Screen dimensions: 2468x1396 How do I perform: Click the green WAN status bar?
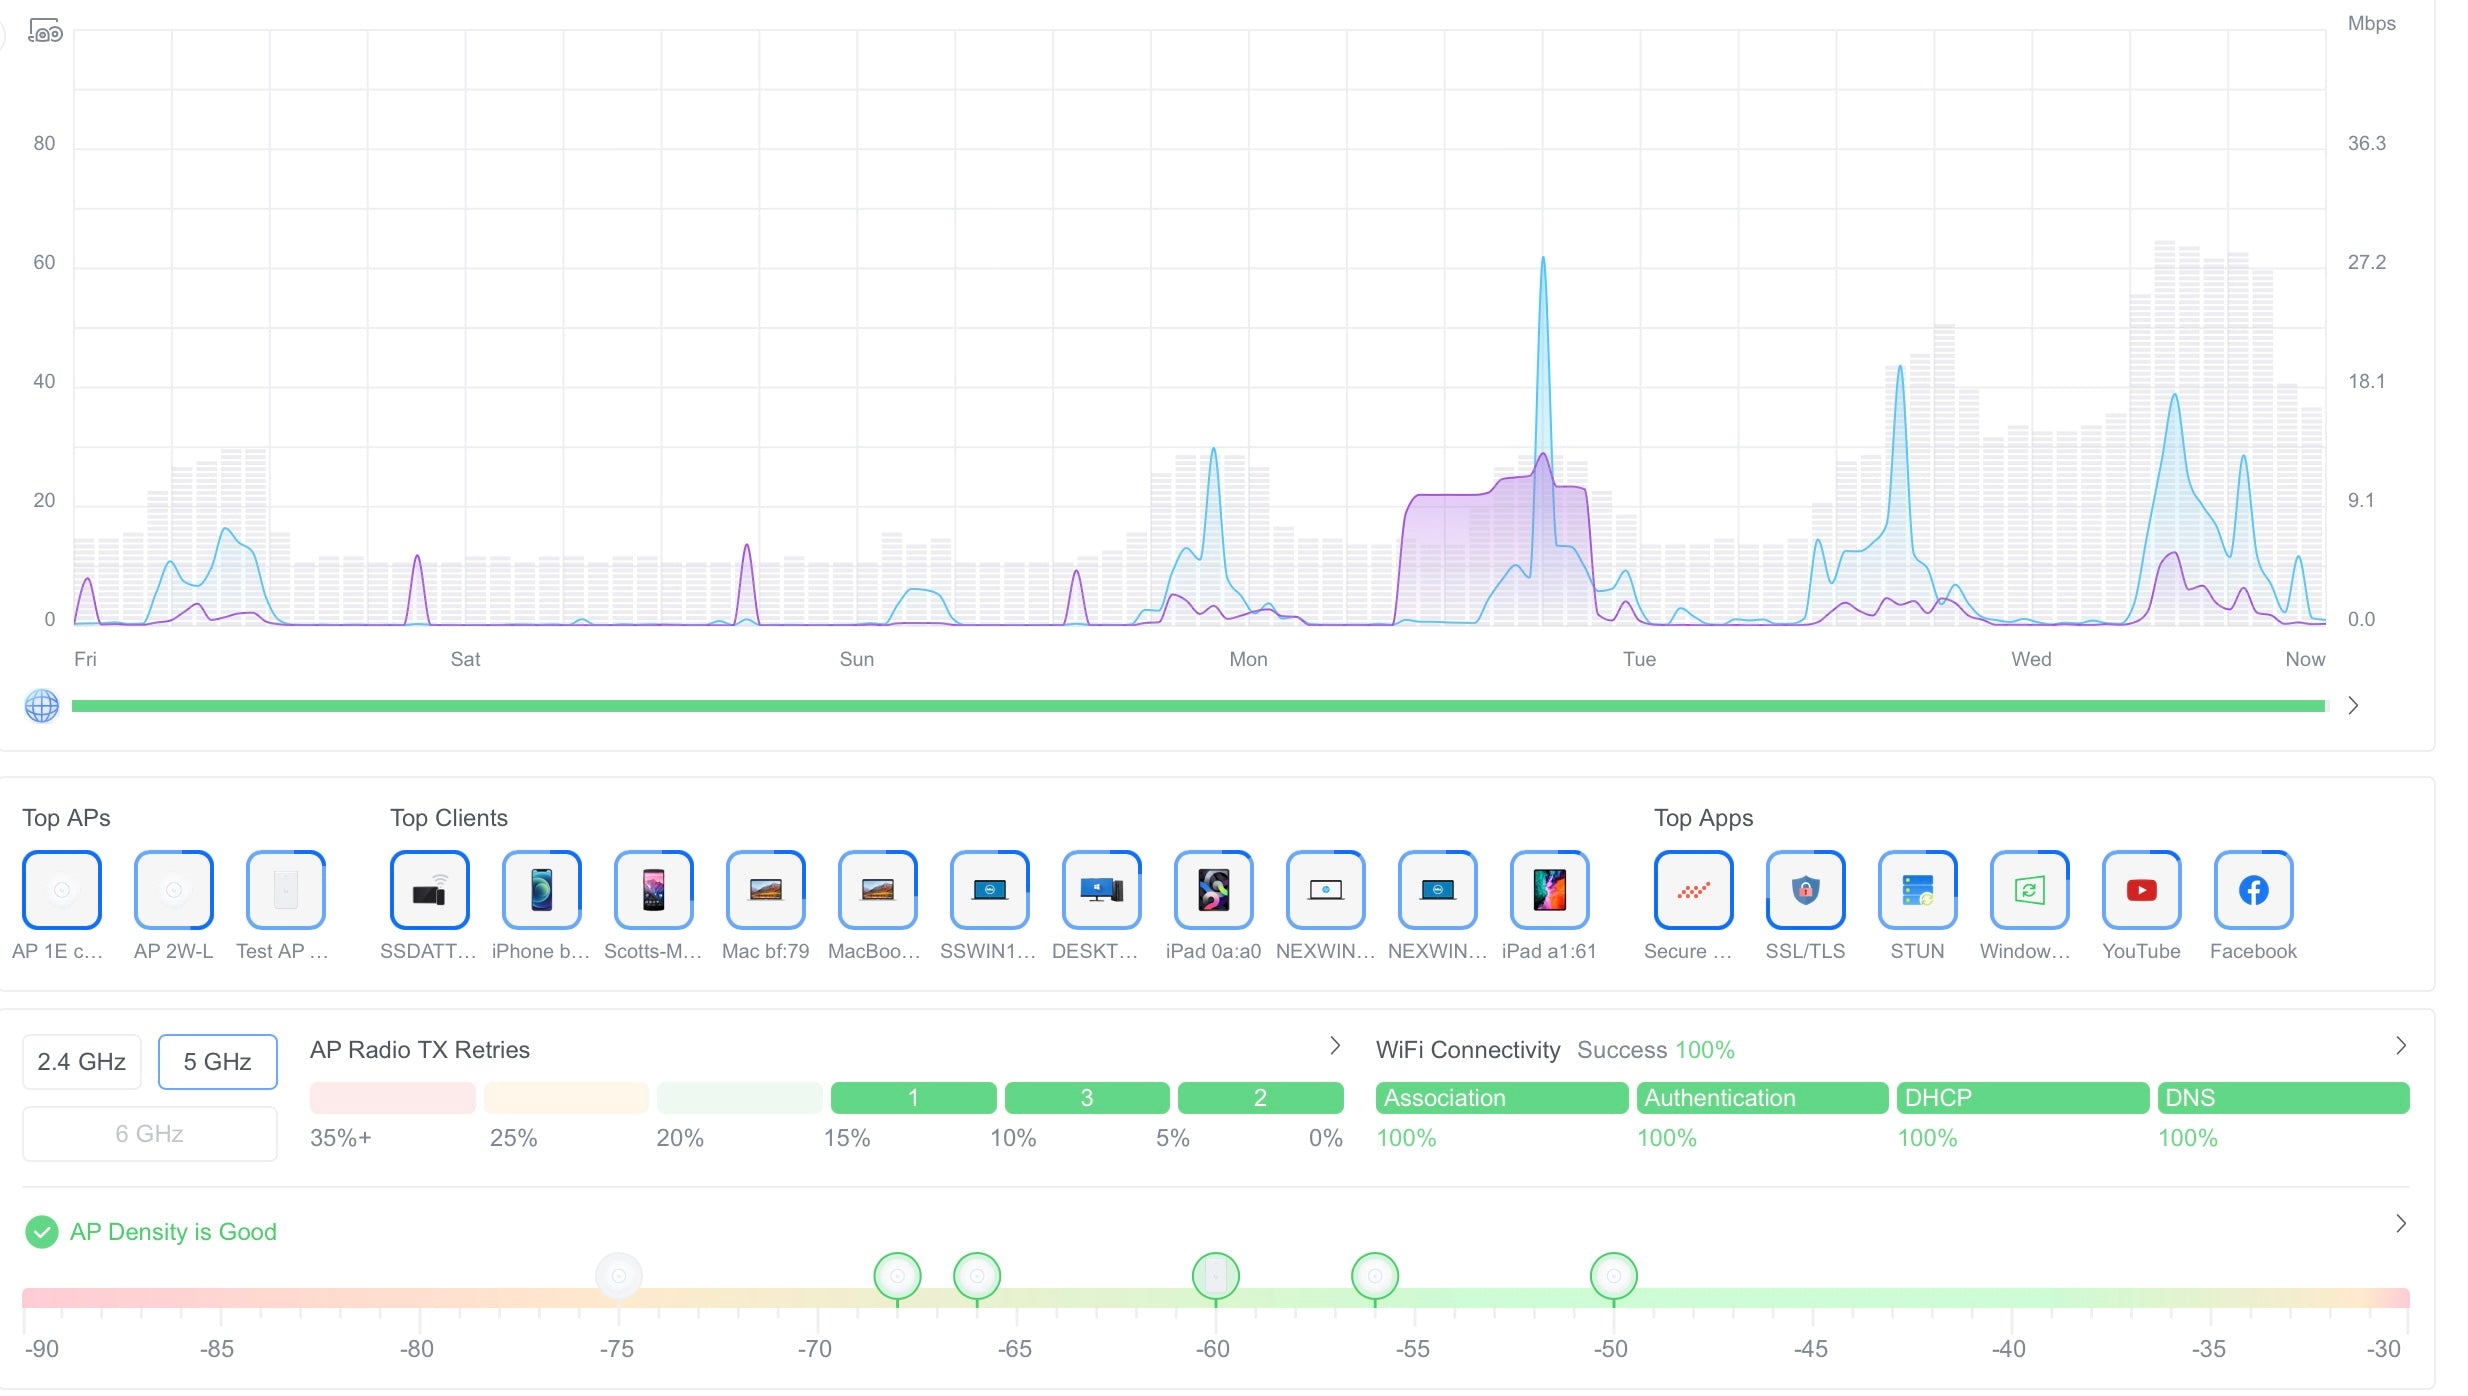tap(1200, 705)
